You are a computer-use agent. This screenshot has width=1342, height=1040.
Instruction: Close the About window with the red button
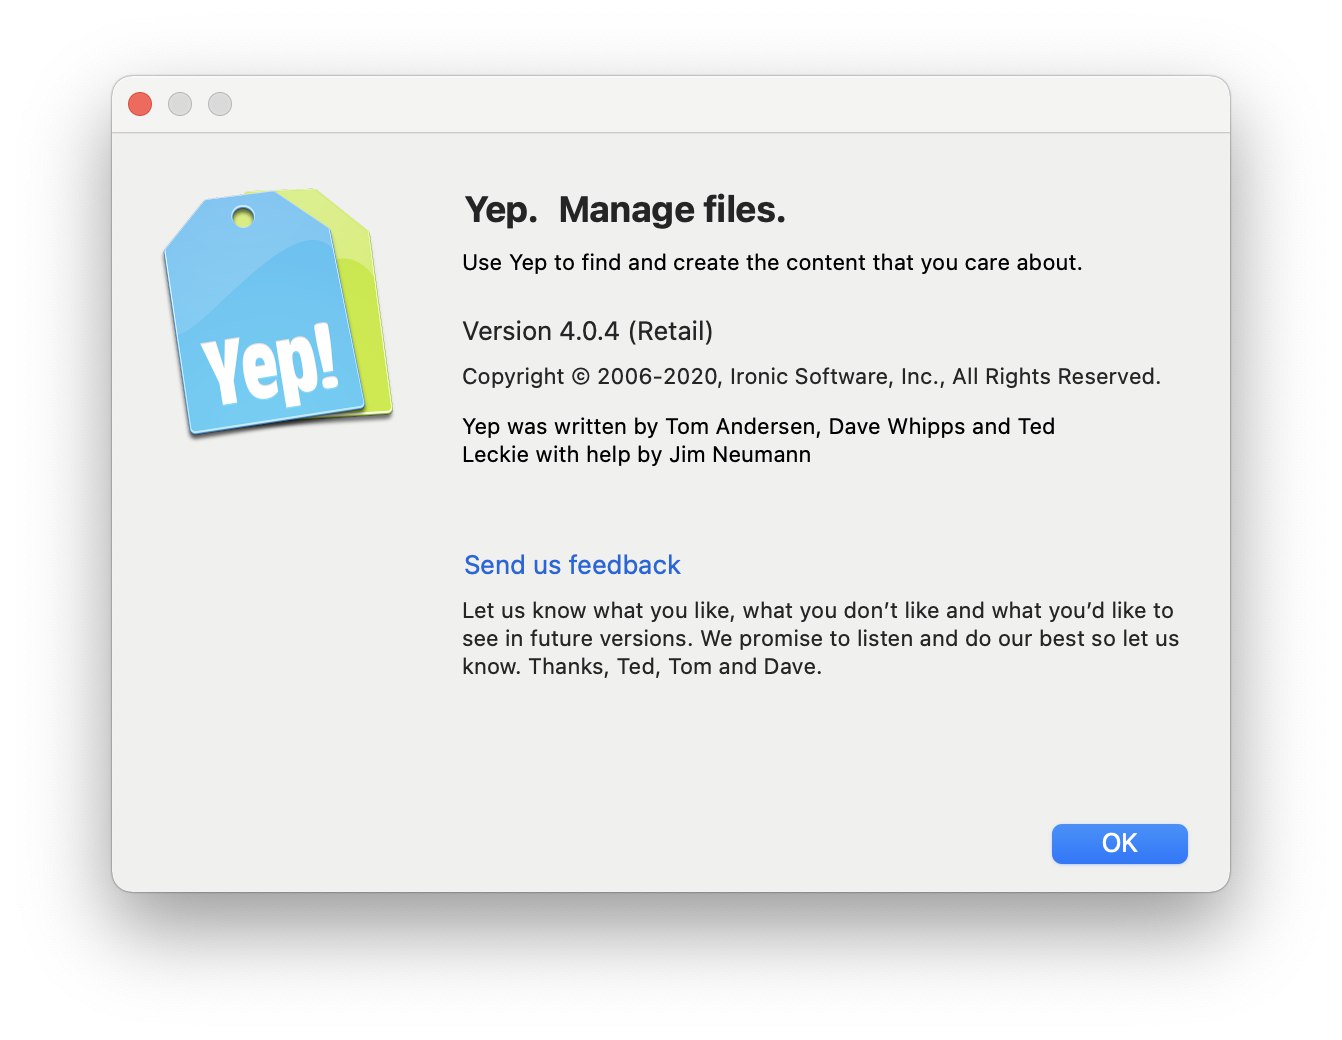click(x=140, y=104)
